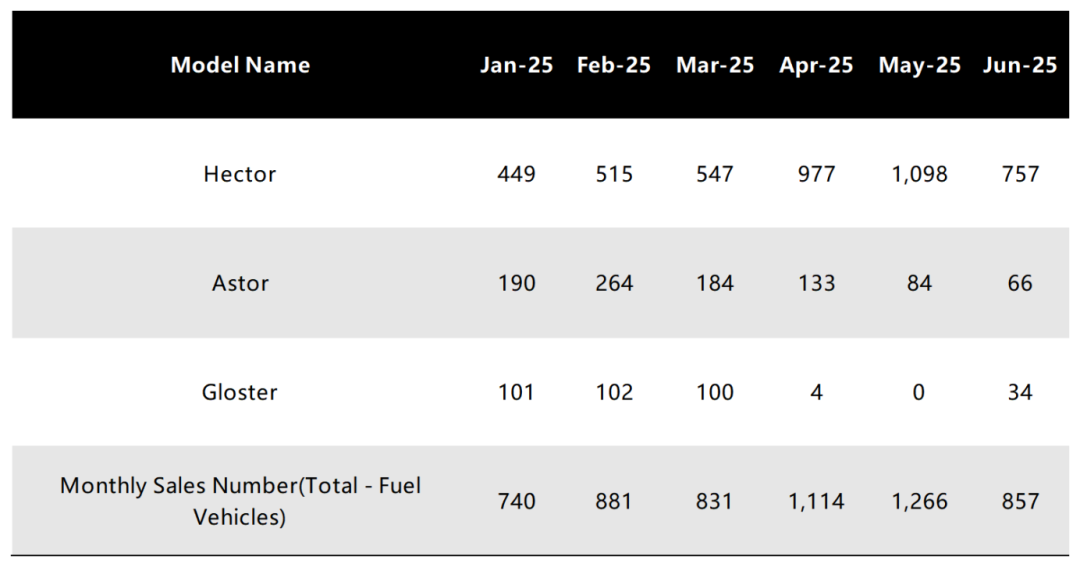Click the Apr-25 column header
The width and height of the screenshot is (1080, 567).
816,65
